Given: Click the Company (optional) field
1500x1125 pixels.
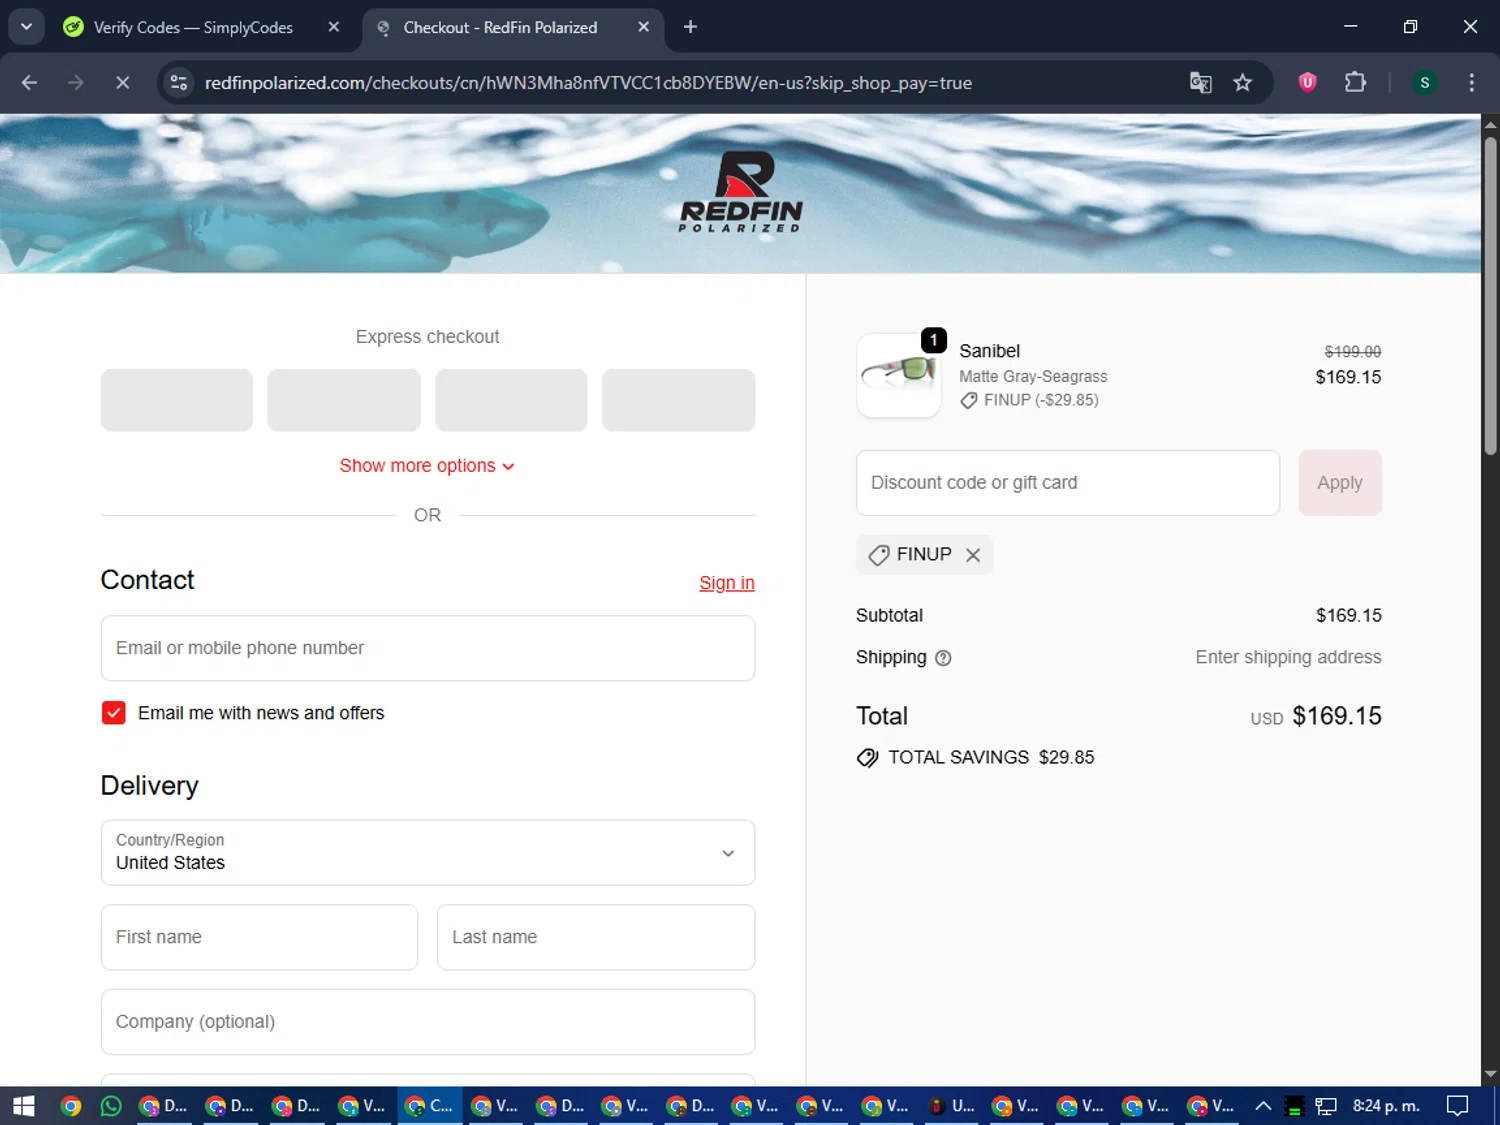Looking at the screenshot, I should click(x=428, y=1022).
